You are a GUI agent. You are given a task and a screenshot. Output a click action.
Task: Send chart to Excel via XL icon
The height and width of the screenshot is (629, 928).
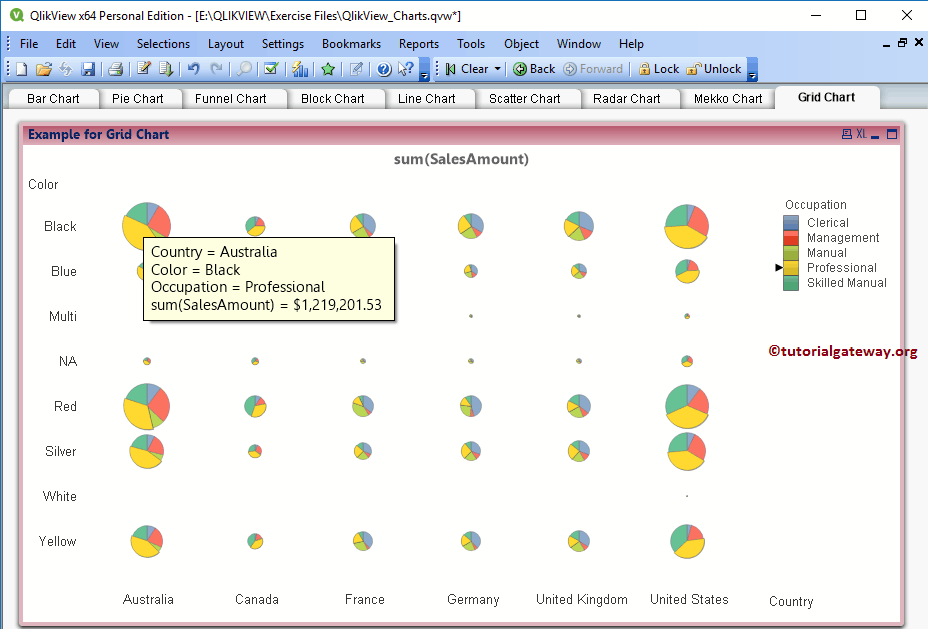pos(861,133)
